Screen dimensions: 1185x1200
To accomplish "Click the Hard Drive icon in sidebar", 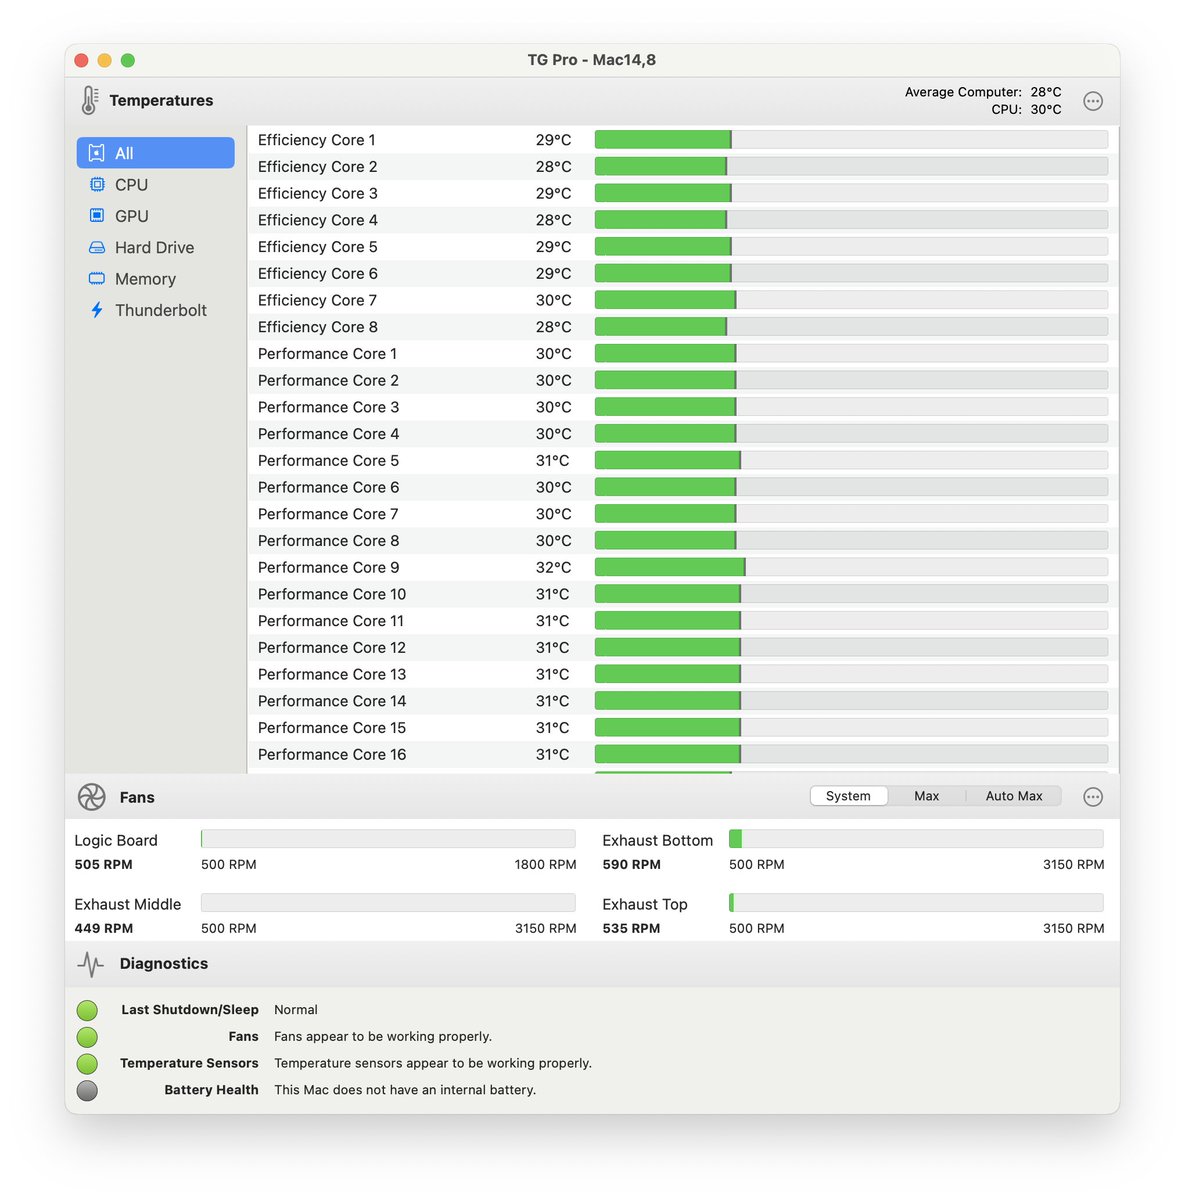I will coord(97,247).
